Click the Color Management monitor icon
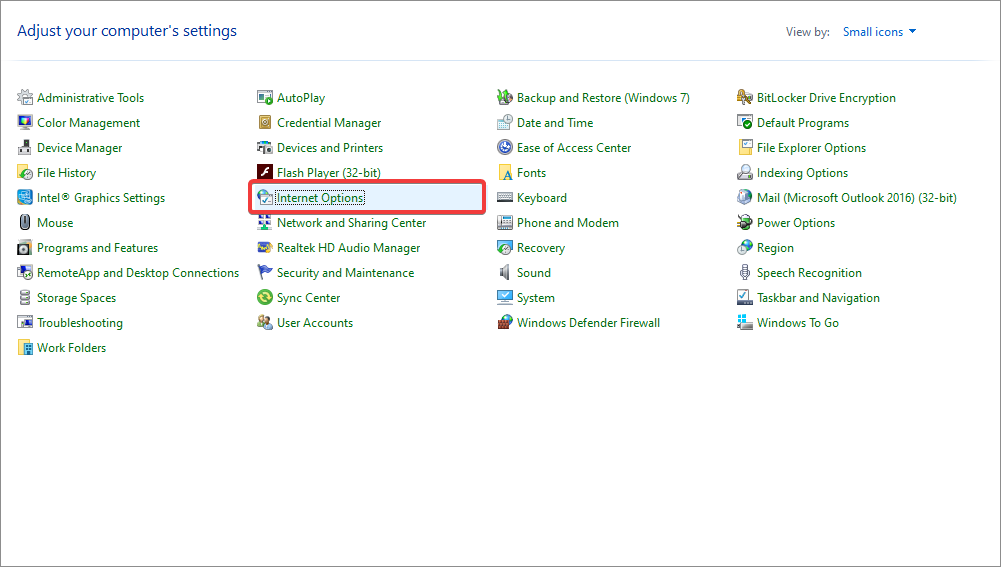1001x567 pixels. coord(25,122)
